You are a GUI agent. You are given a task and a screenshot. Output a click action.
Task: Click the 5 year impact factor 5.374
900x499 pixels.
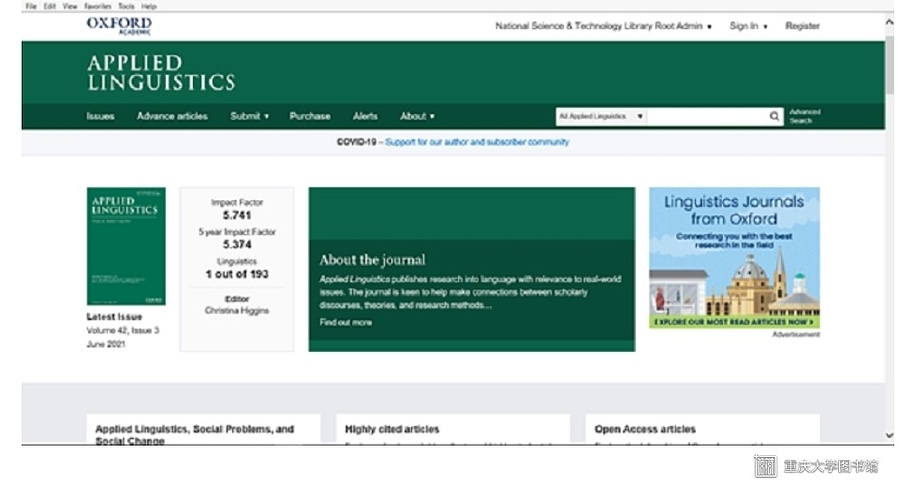tap(237, 245)
